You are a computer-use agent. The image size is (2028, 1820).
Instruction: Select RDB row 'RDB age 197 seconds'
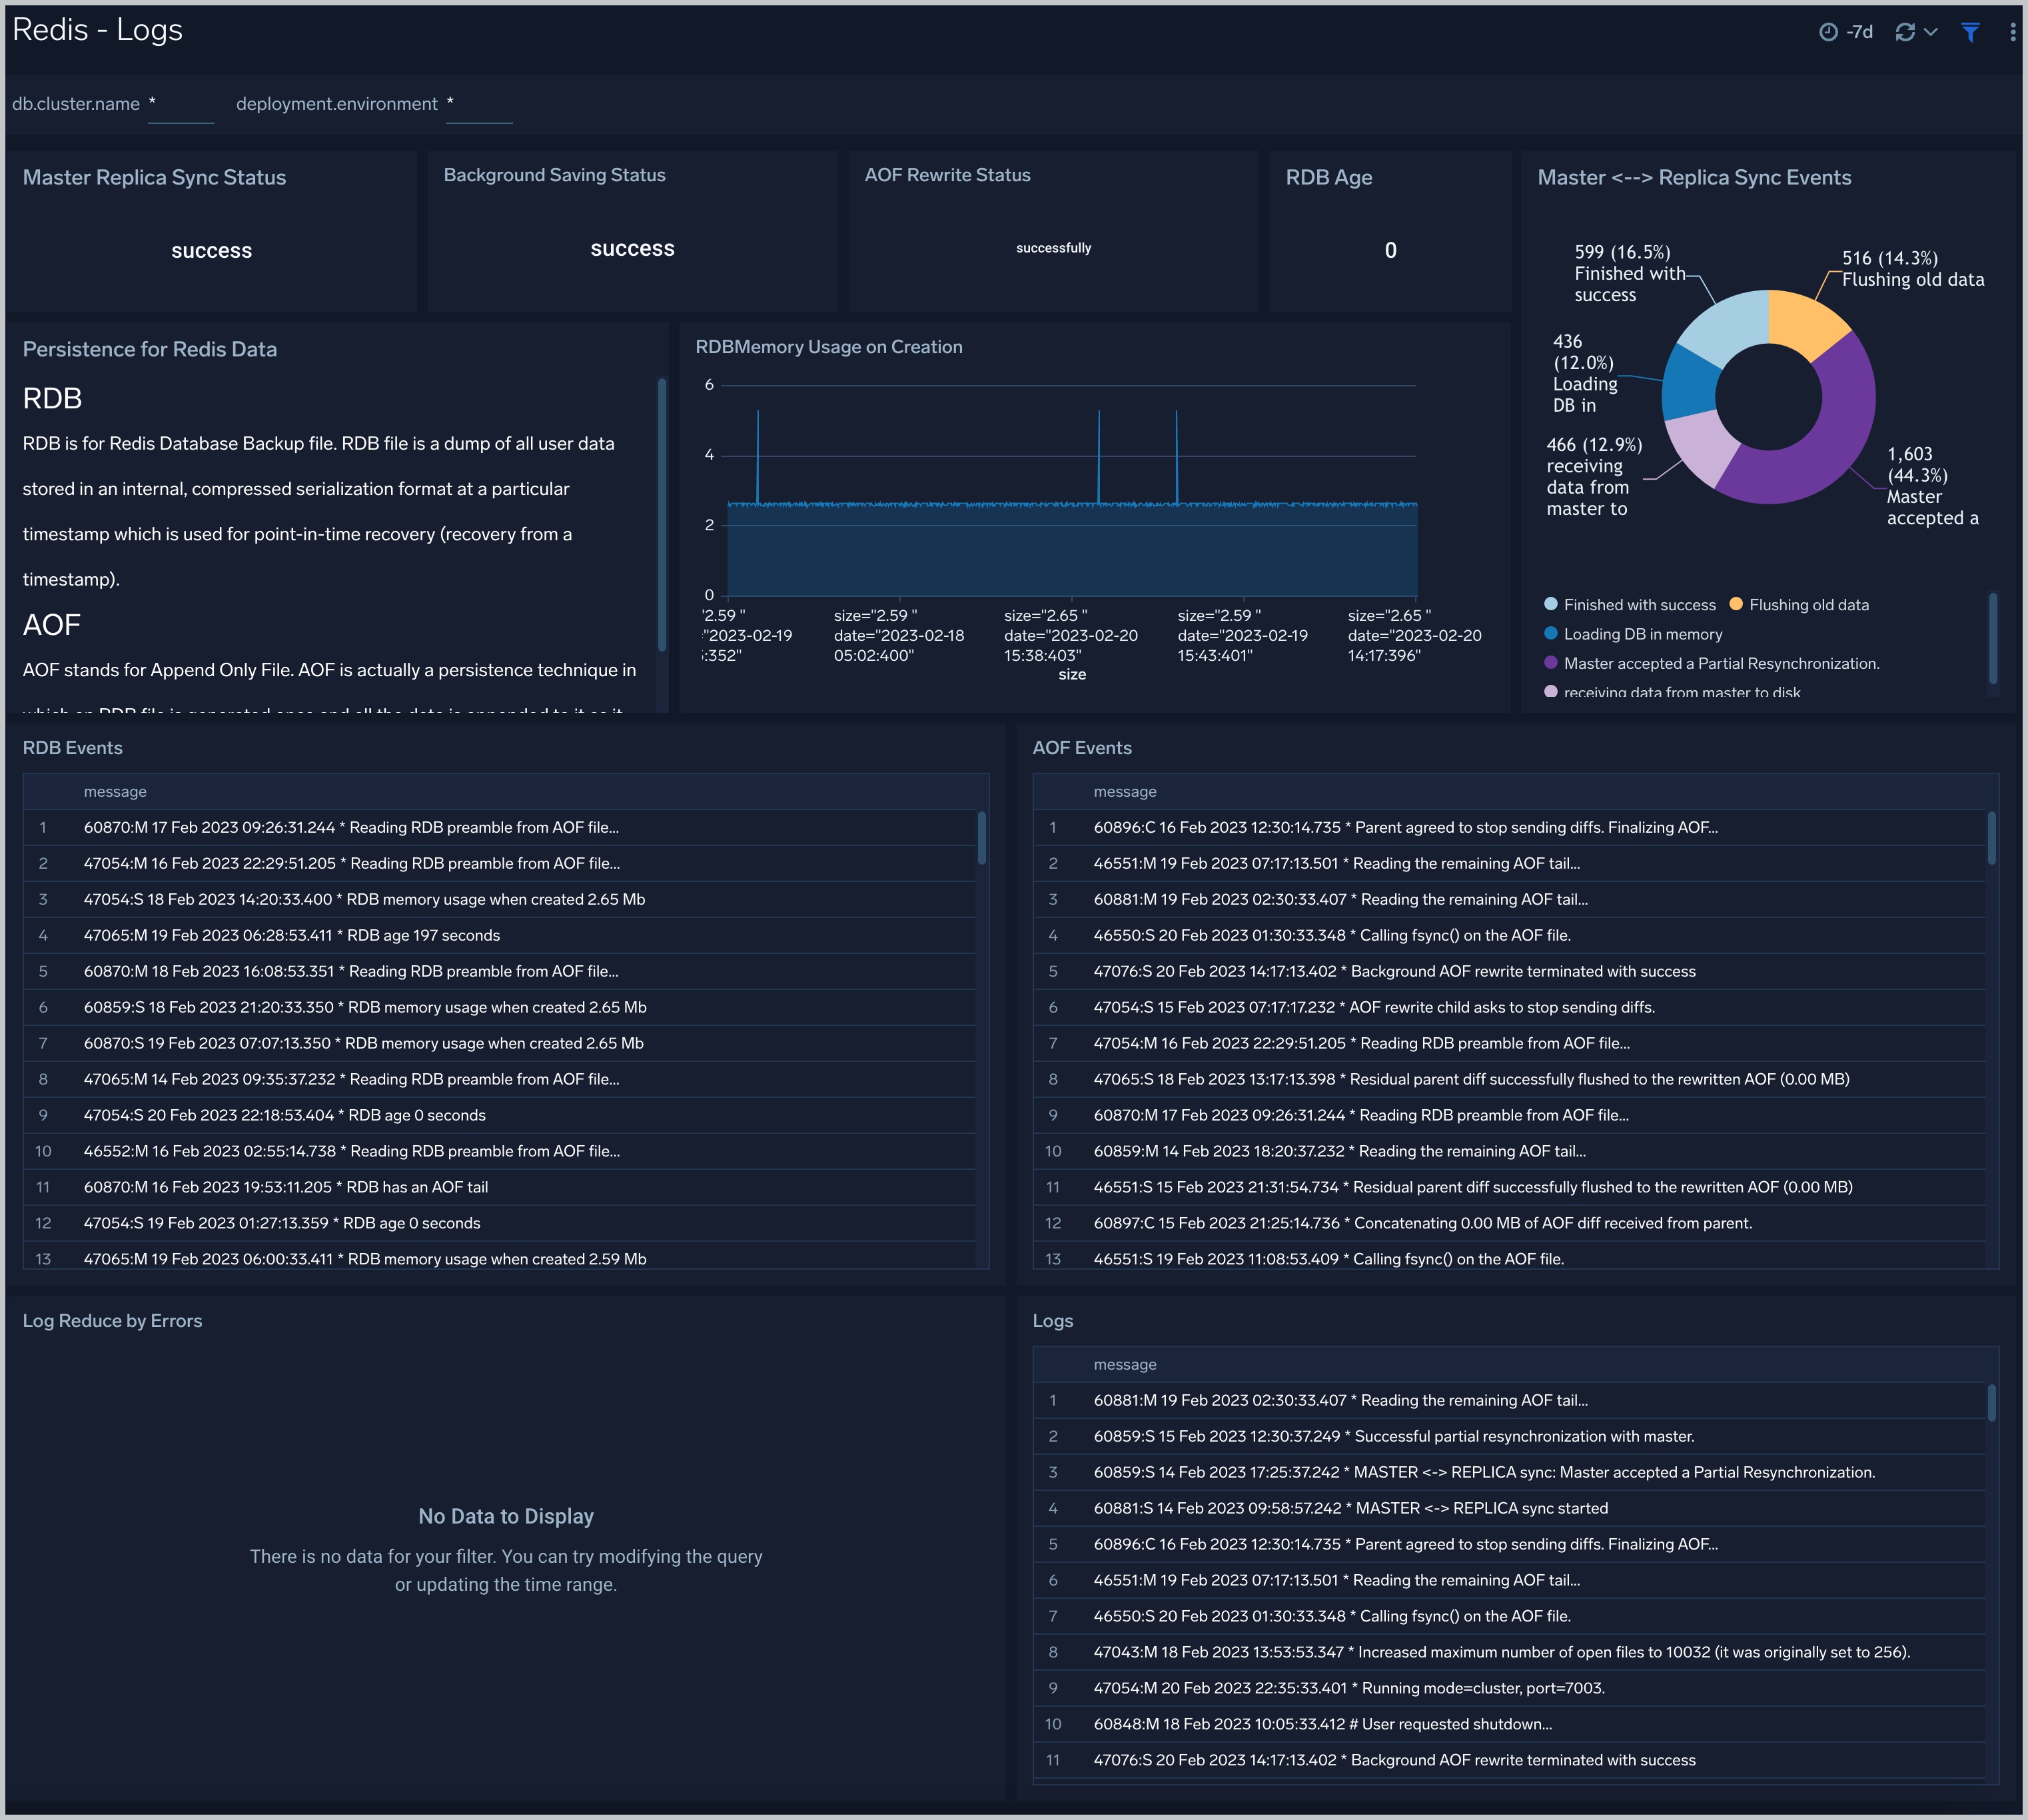[500, 936]
